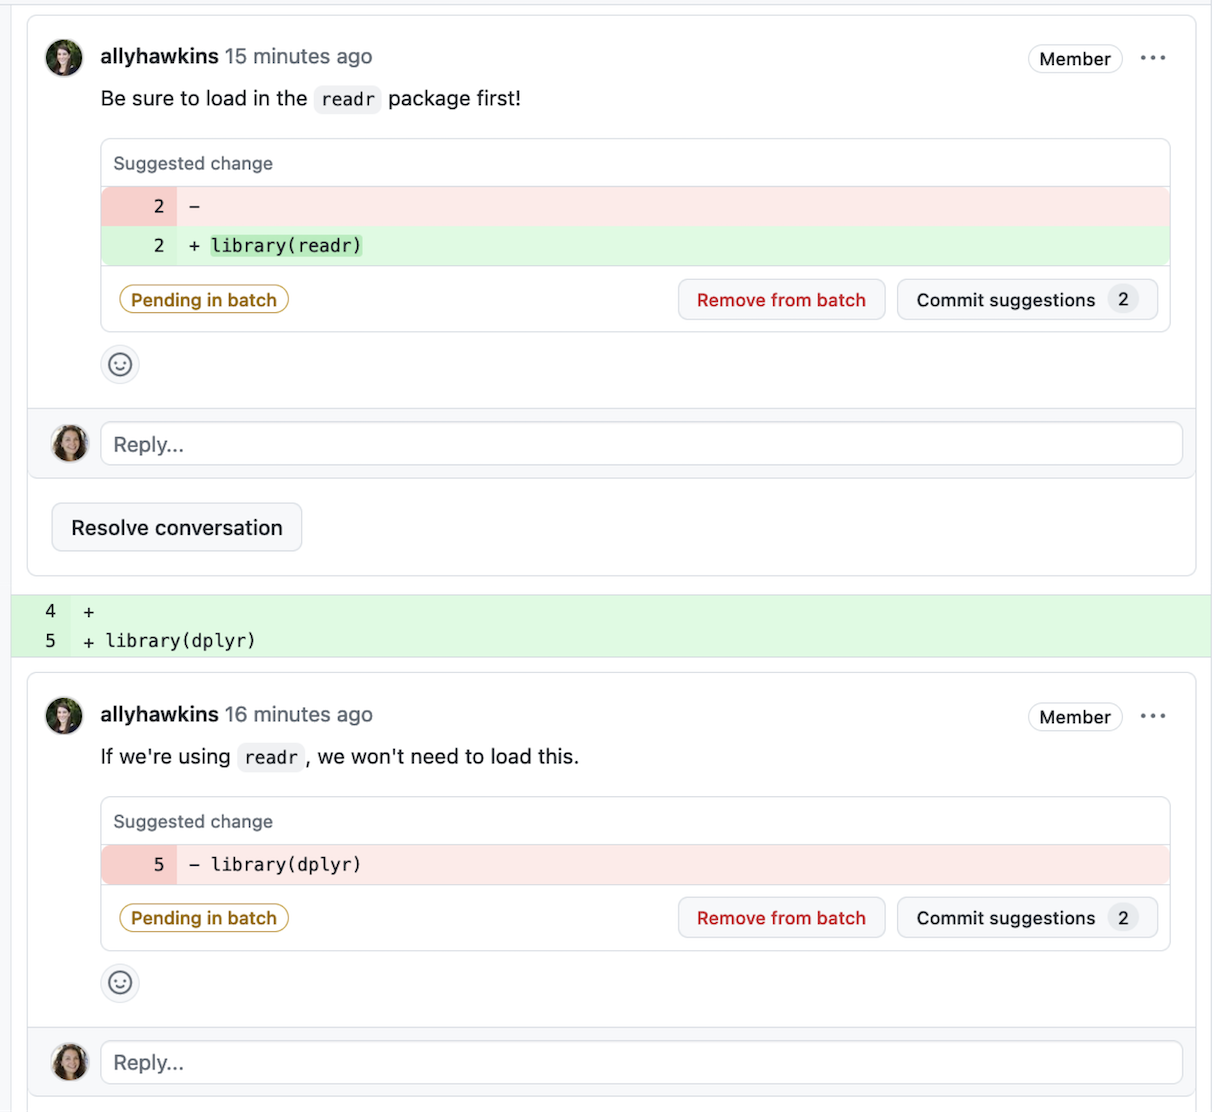Open the '16 minutes ago' timestamp link
The image size is (1230, 1112).
[x=298, y=715]
